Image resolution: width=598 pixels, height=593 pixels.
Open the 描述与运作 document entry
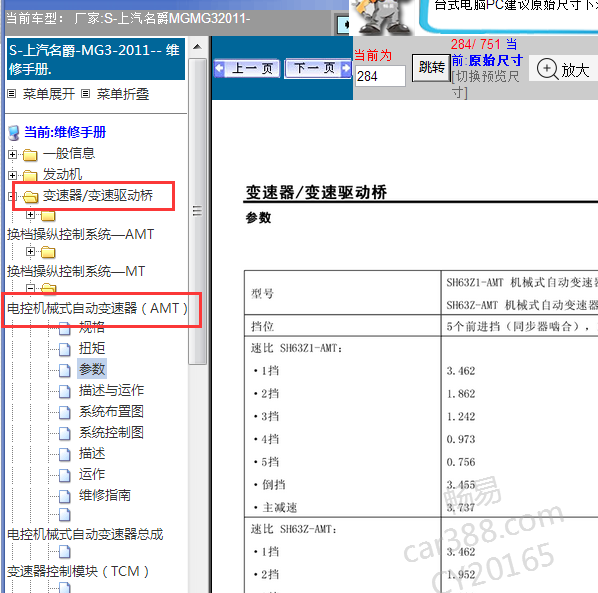tap(111, 390)
